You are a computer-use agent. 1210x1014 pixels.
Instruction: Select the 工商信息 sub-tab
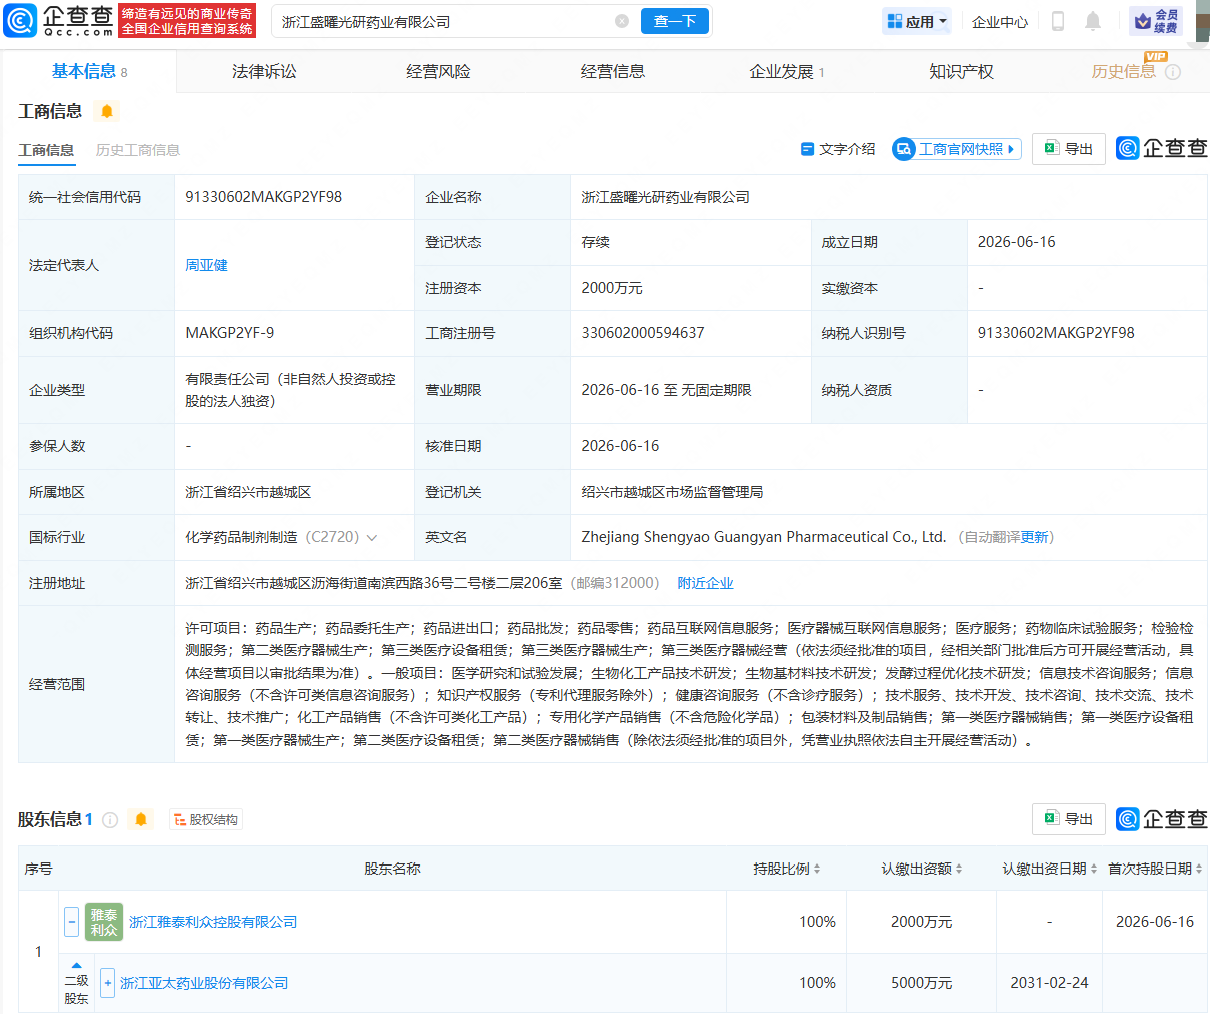pos(46,150)
